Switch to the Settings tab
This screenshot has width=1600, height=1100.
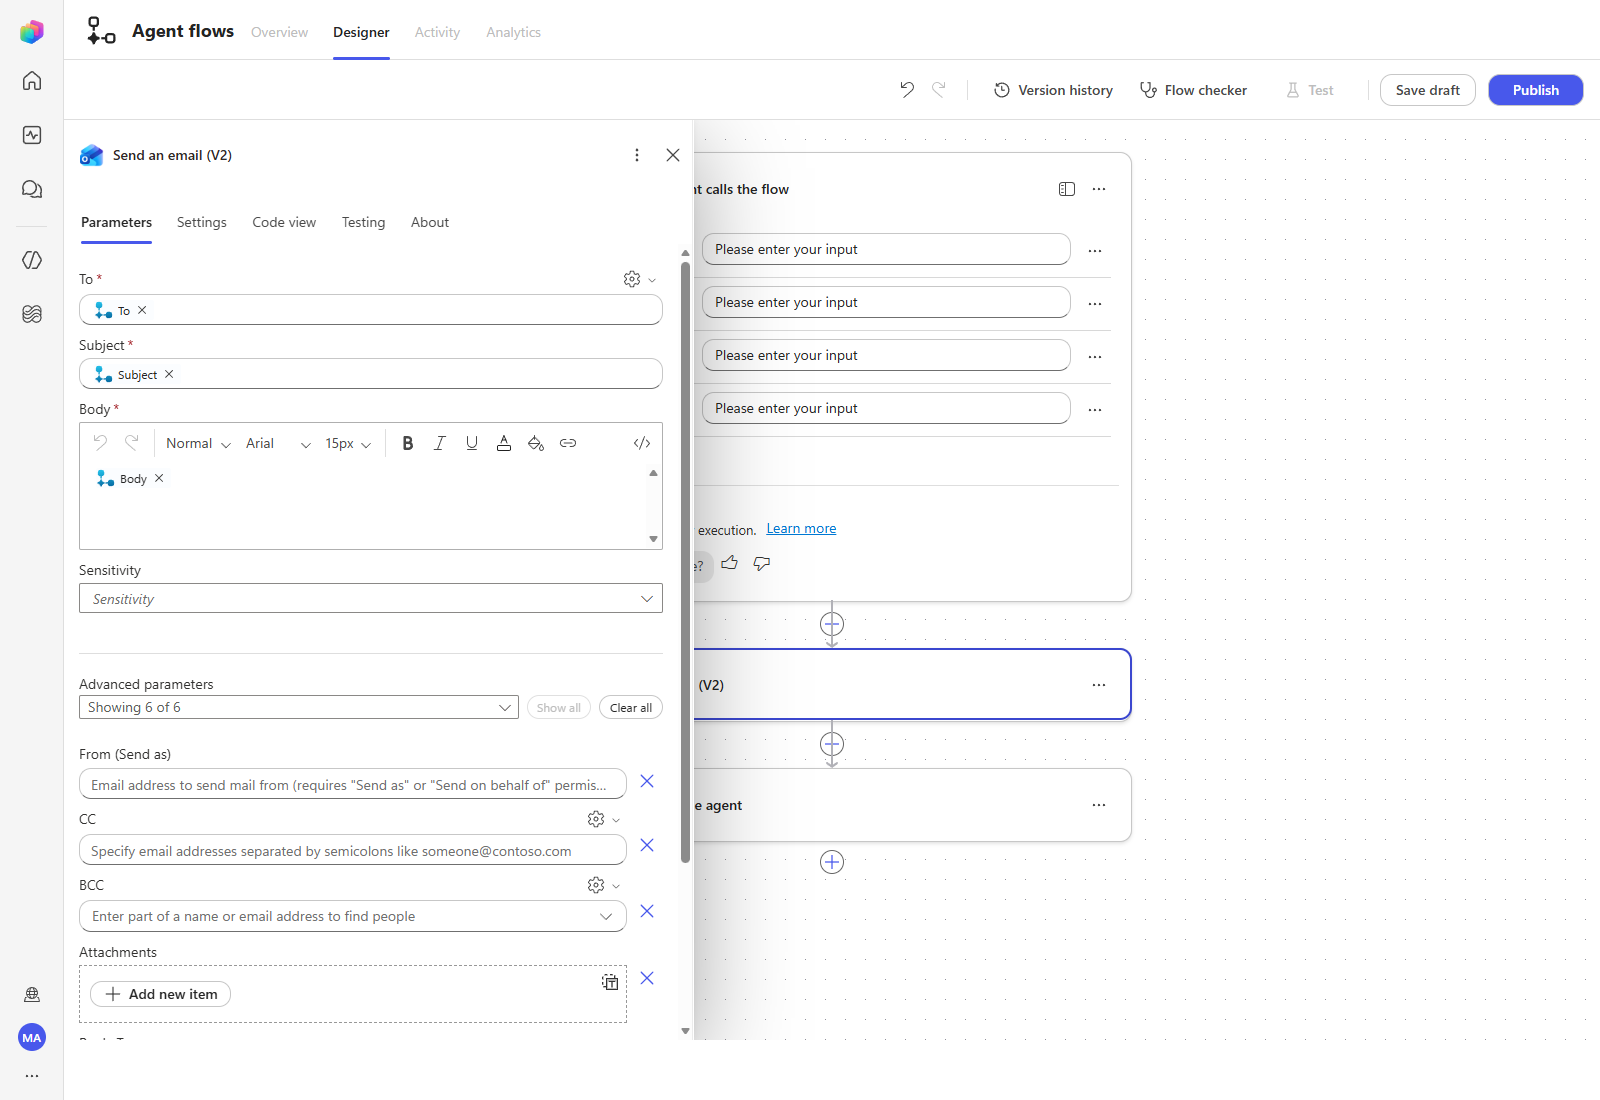(202, 222)
